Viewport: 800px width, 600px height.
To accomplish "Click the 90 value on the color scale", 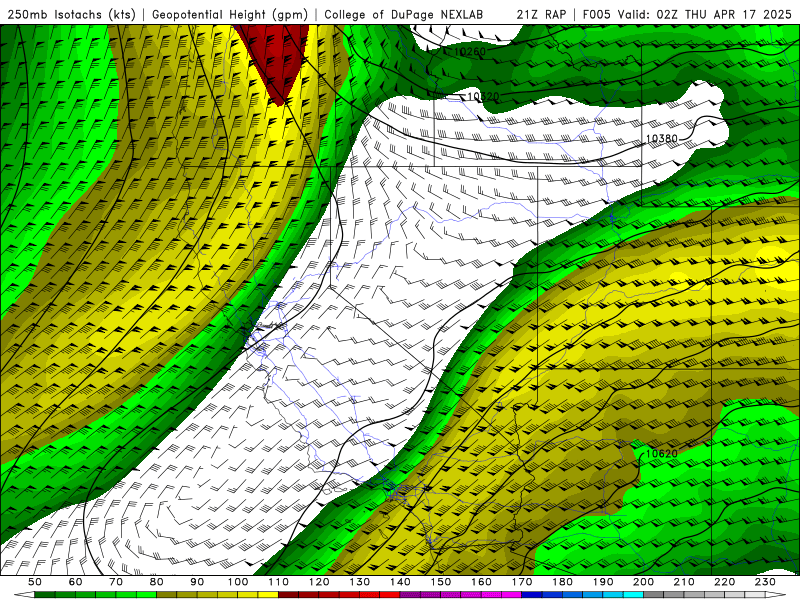I will point(197,582).
